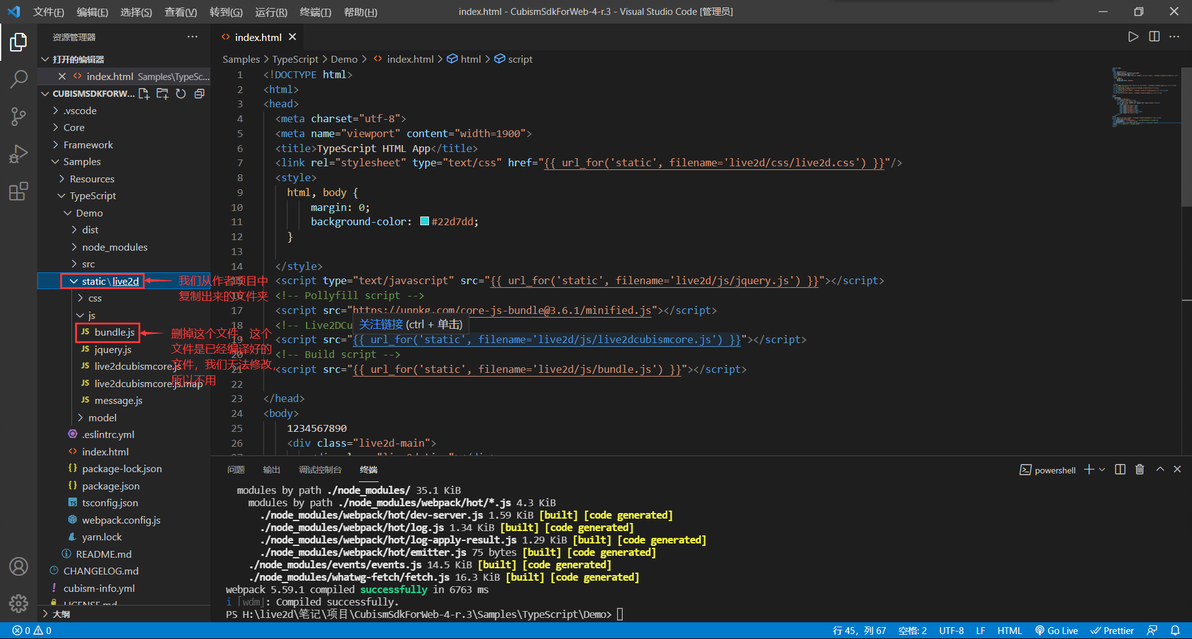The image size is (1192, 639).
Task: Click the script breadcrumb item
Action: 513,59
